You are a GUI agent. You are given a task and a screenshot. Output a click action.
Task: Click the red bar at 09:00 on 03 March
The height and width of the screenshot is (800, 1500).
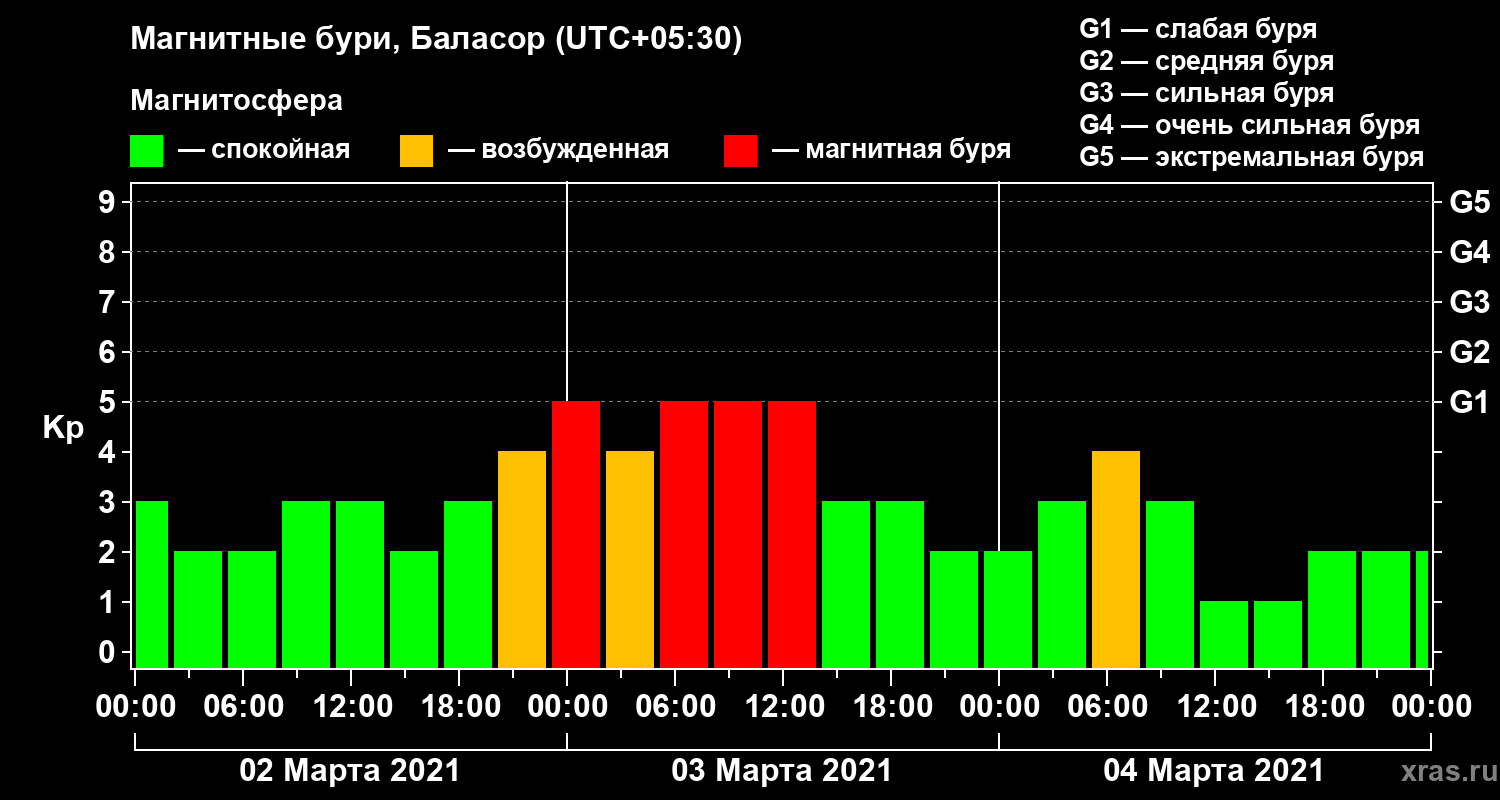coord(738,534)
